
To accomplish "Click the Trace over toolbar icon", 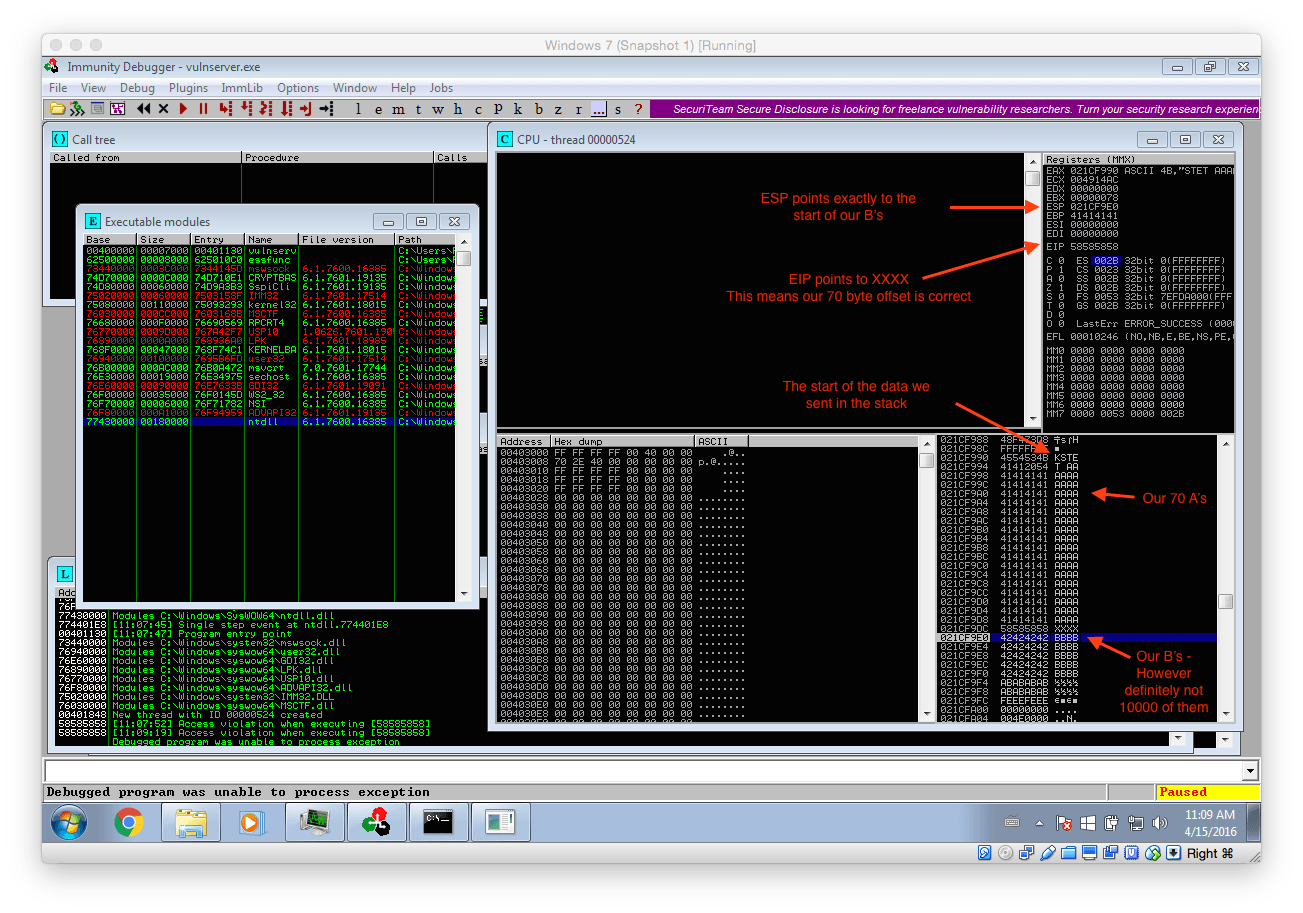I will point(286,108).
